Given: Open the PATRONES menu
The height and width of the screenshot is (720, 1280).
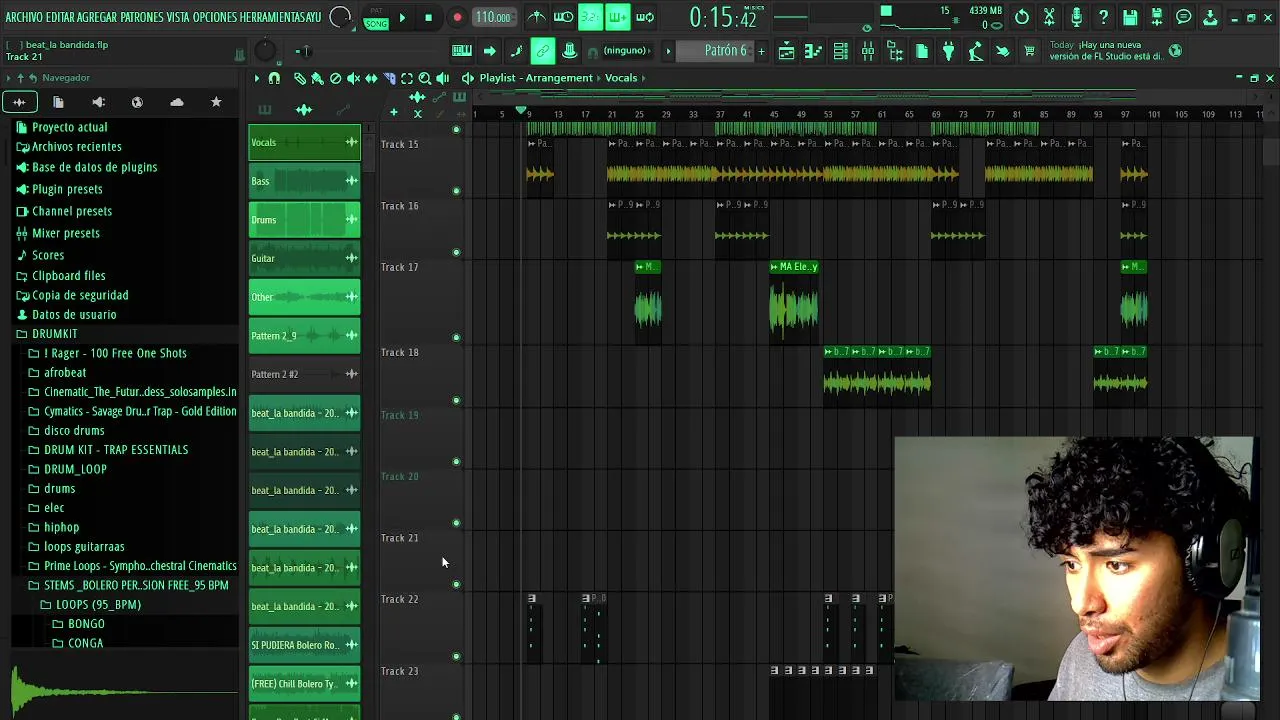Looking at the screenshot, I should 143,17.
